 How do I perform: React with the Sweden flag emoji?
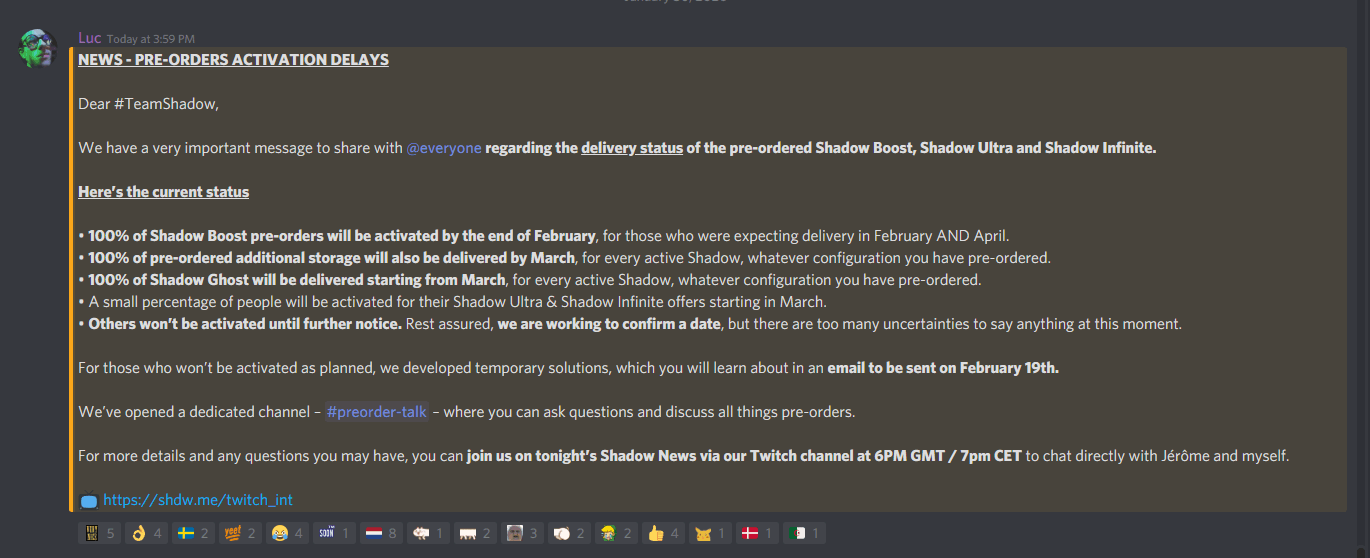coord(194,534)
